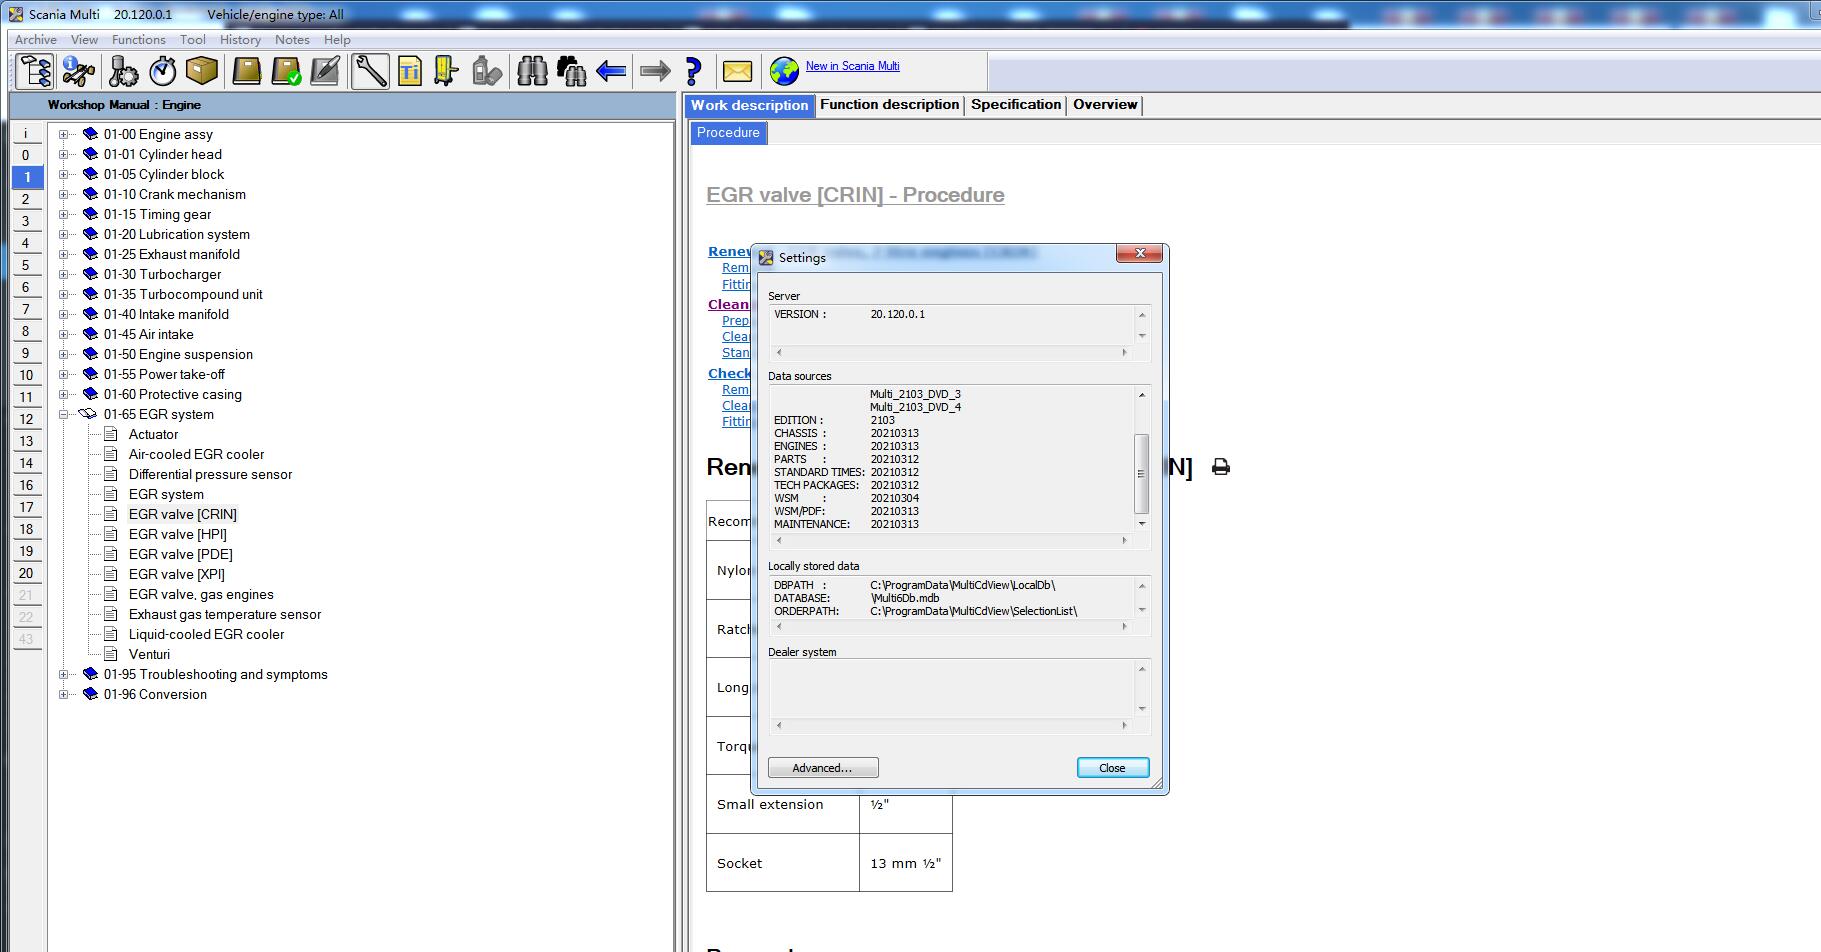Open the View menu
Screen dimensions: 1821x952
click(85, 39)
